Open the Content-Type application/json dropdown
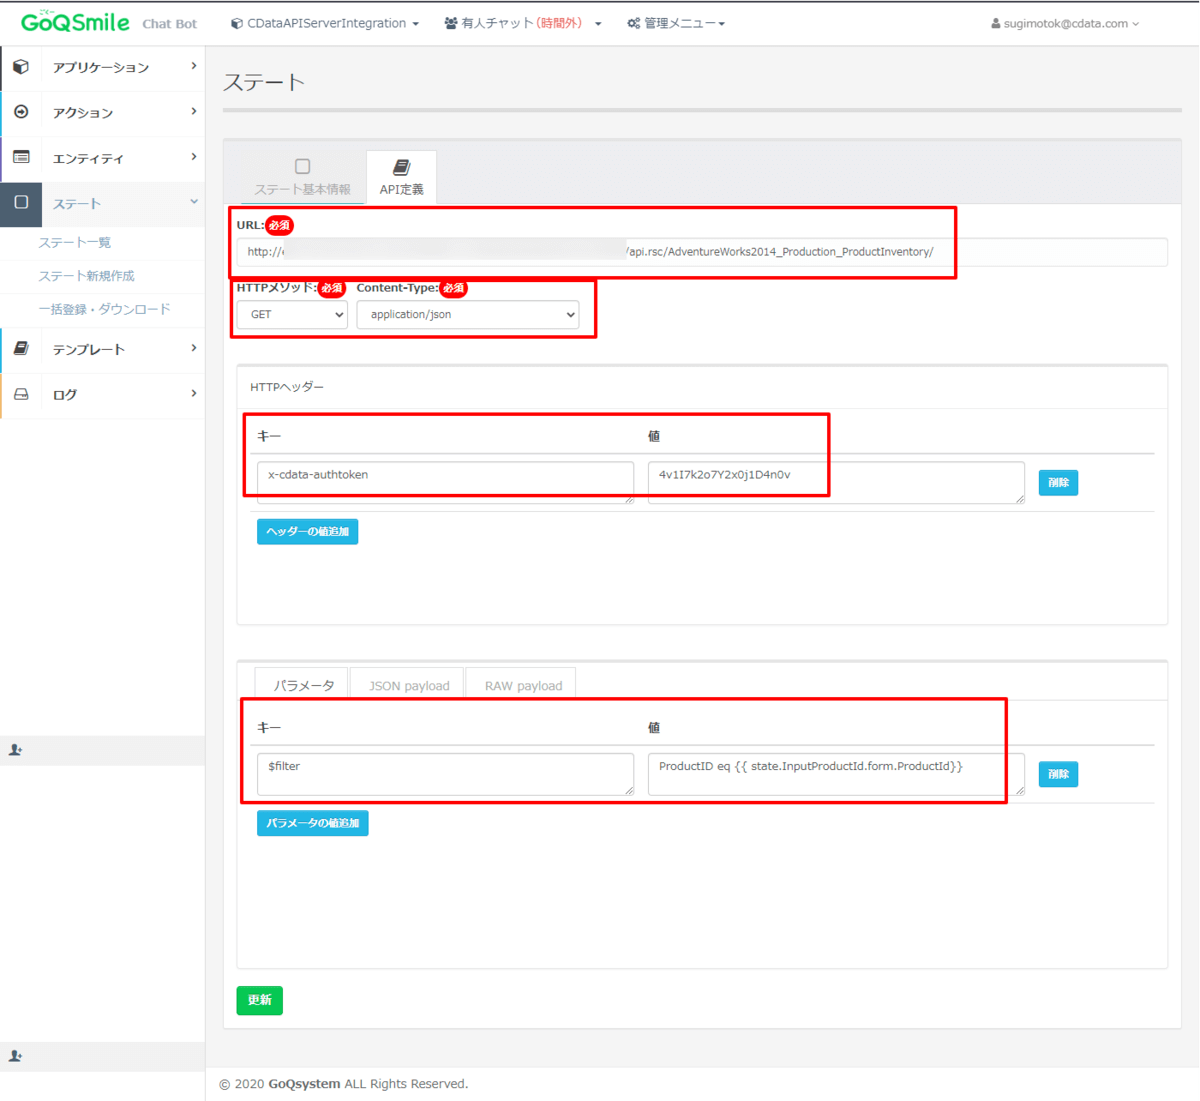Screen dimensions: 1200x1101 [x=468, y=314]
